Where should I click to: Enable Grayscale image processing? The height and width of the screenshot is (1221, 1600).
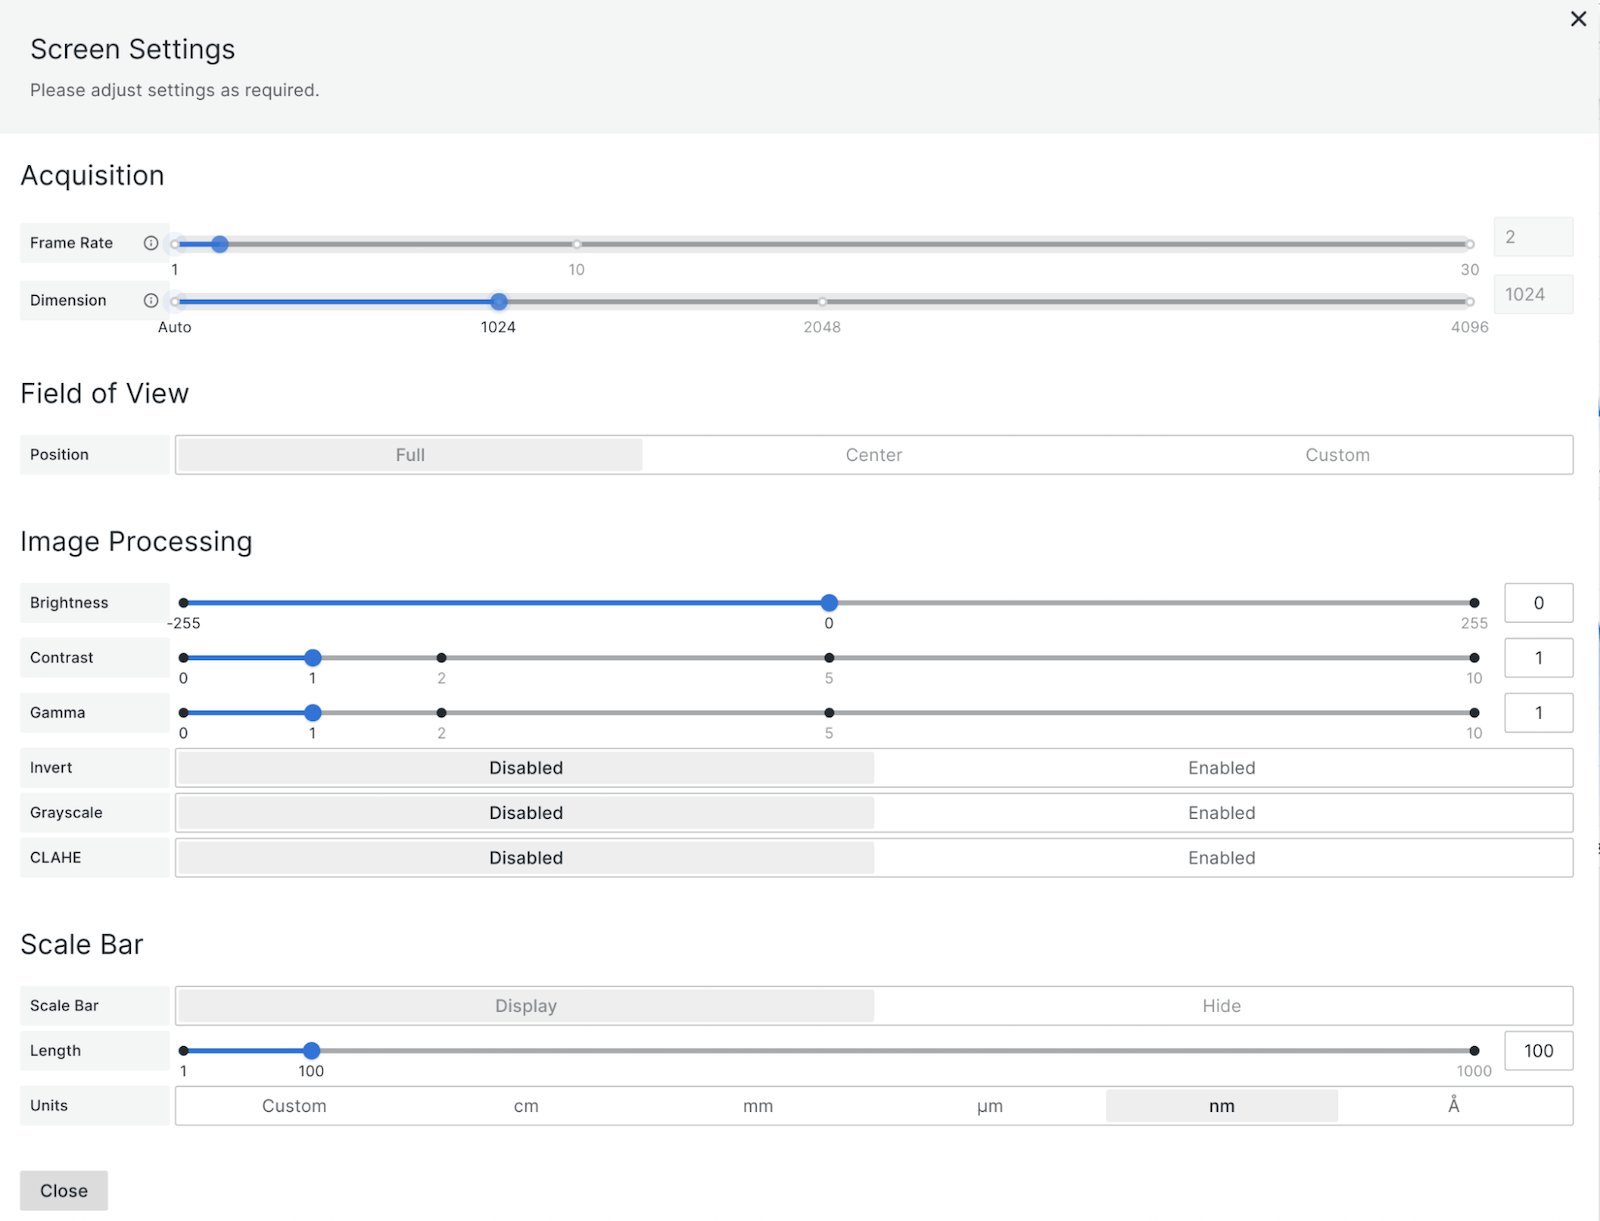tap(1221, 813)
